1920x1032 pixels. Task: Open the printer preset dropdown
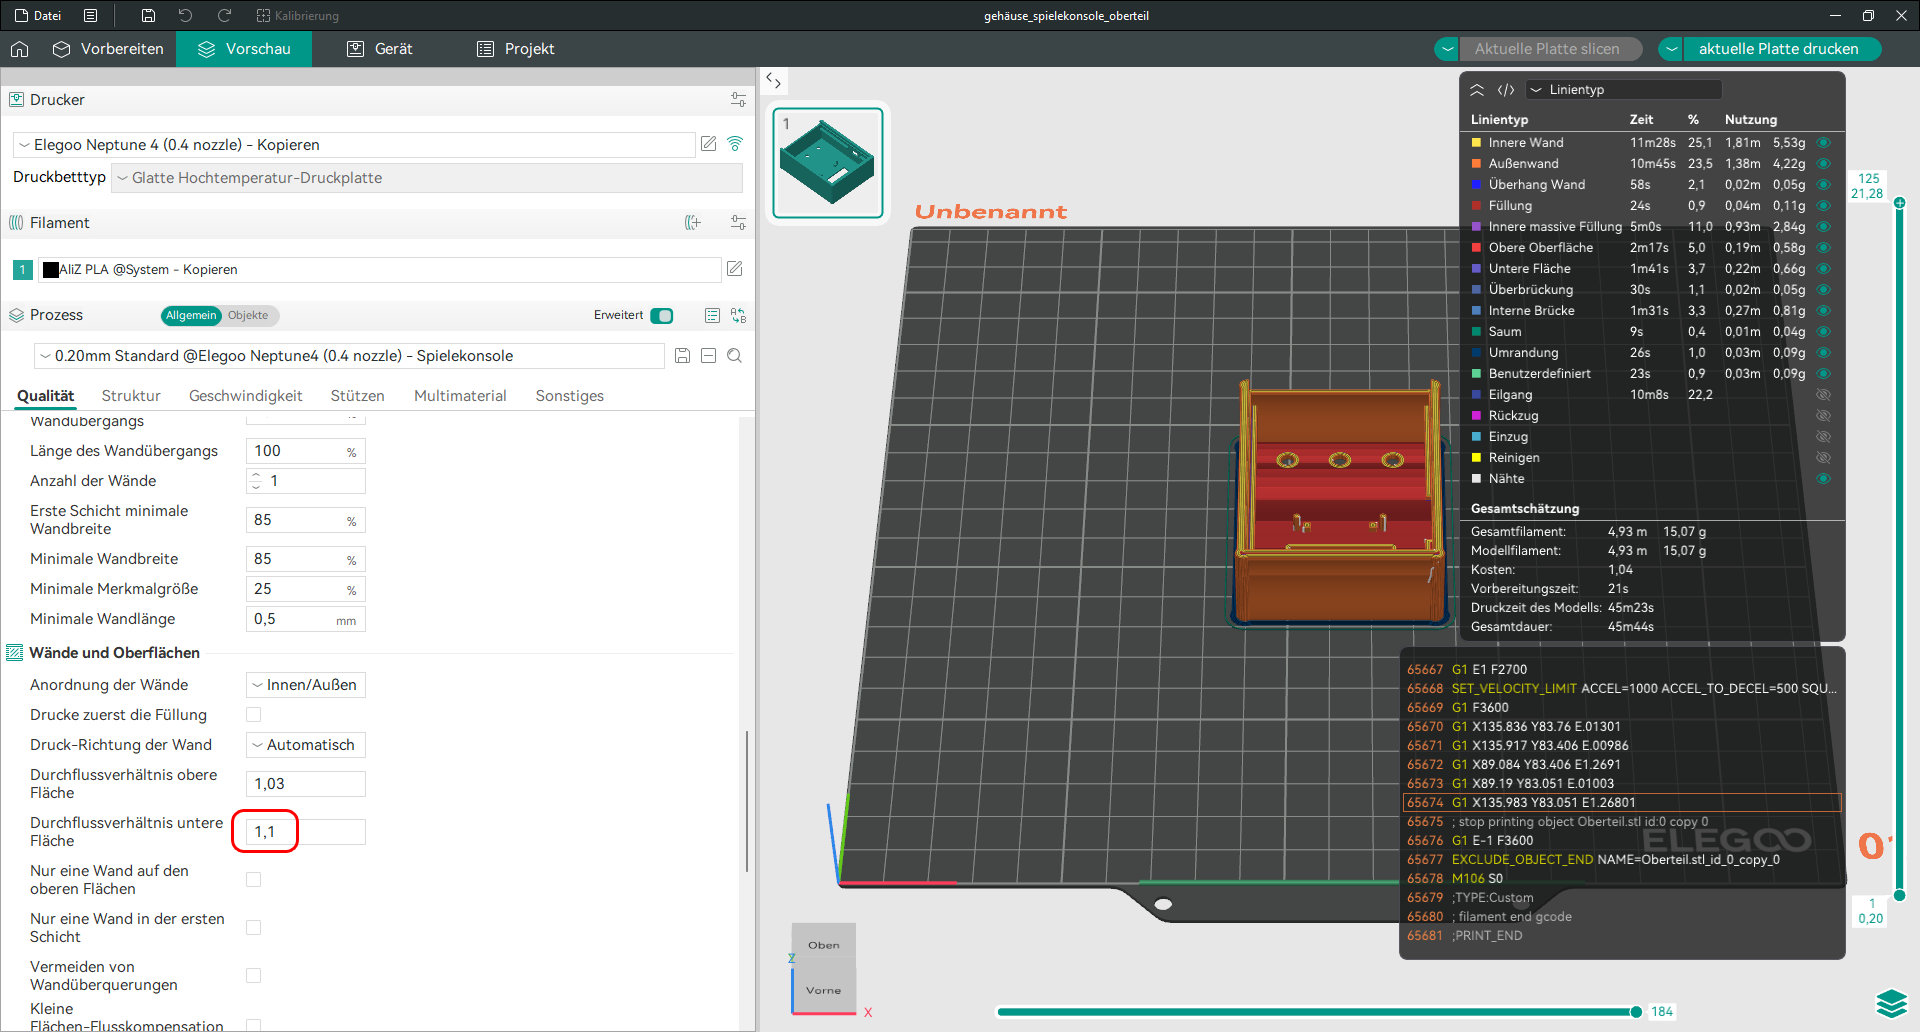pos(354,145)
